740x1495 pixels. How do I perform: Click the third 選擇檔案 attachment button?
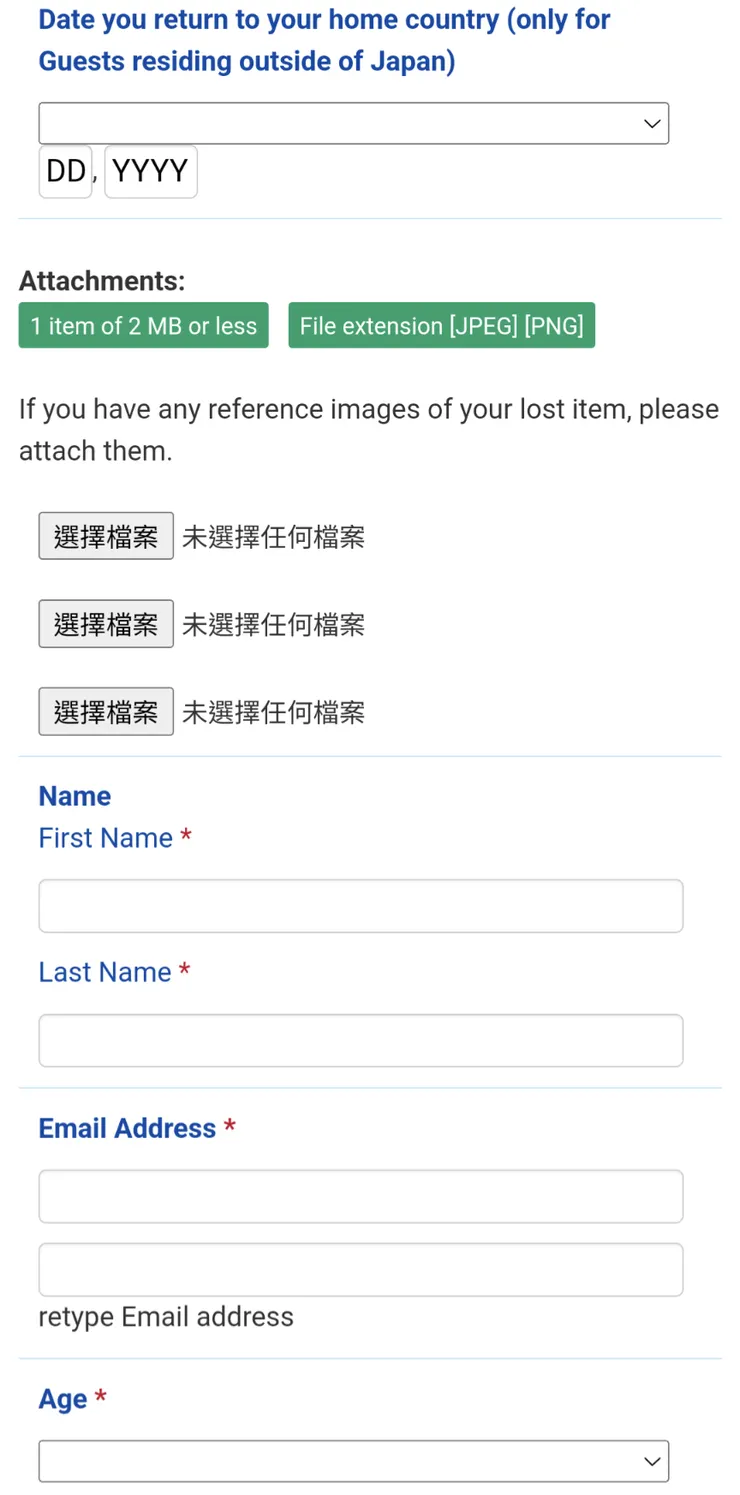[x=106, y=711]
